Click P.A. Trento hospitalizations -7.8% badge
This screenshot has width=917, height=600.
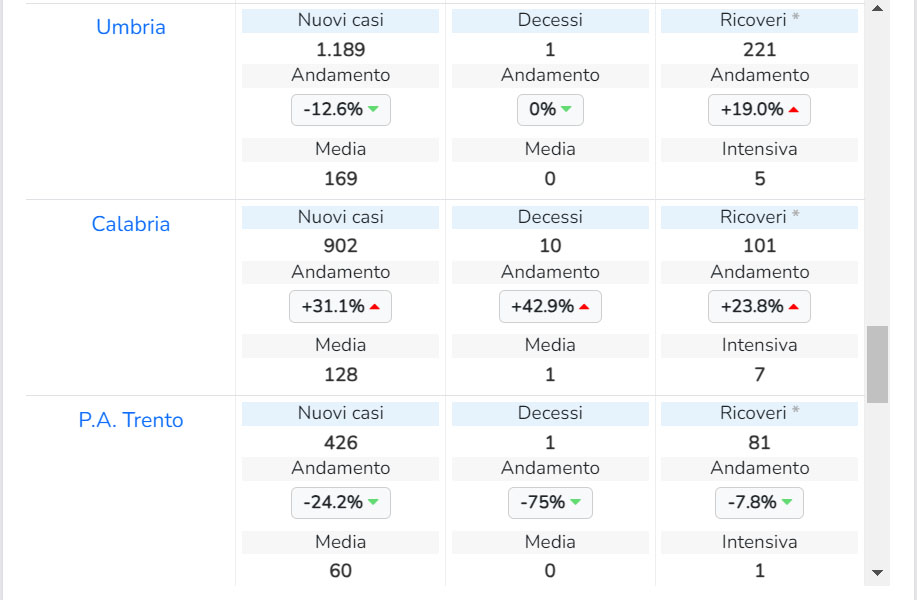coord(759,503)
